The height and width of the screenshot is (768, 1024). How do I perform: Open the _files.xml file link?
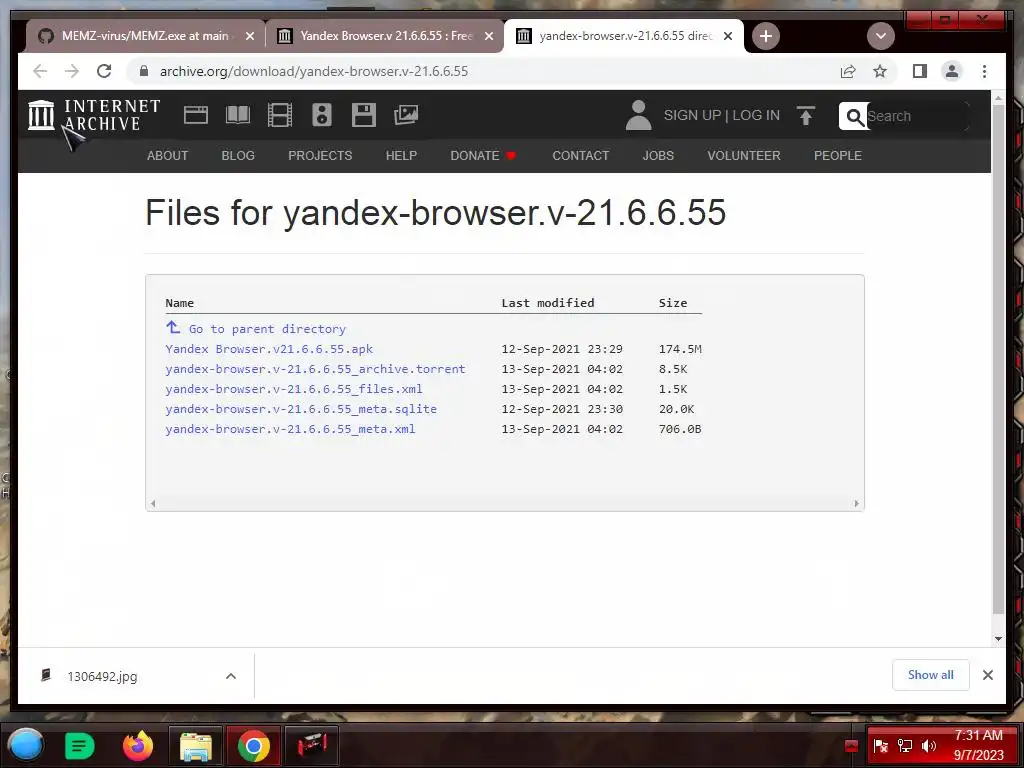pos(294,389)
